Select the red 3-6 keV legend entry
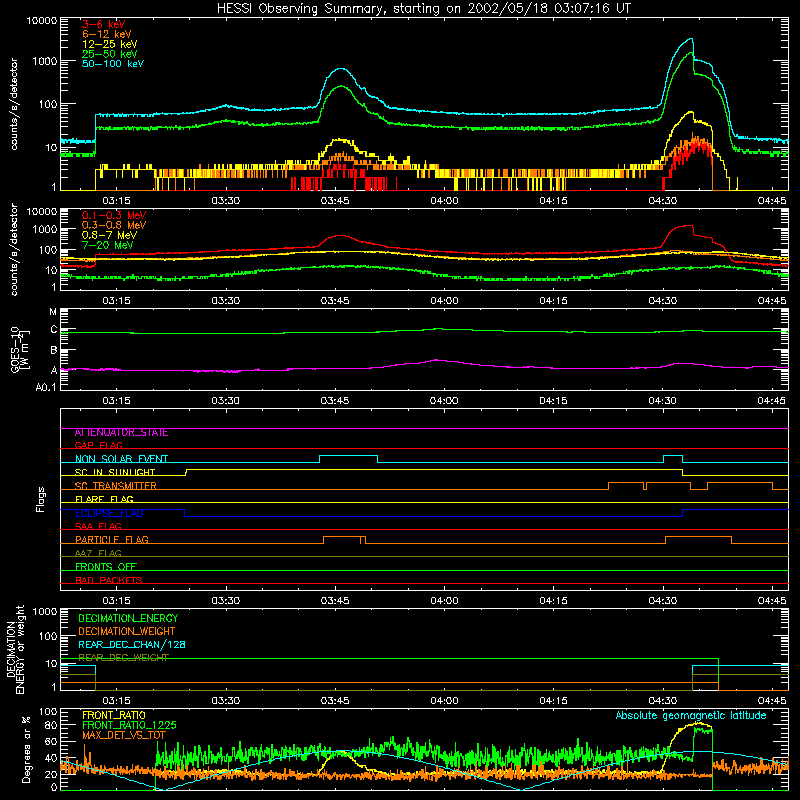This screenshot has height=800, width=800. (x=104, y=24)
